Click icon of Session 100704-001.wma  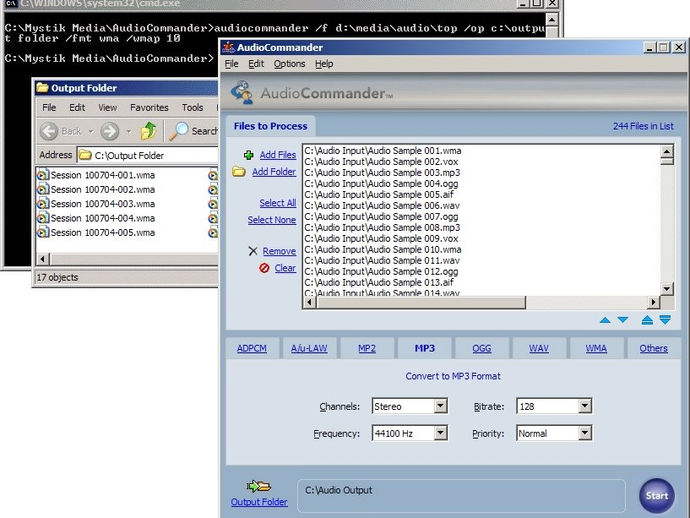43,175
